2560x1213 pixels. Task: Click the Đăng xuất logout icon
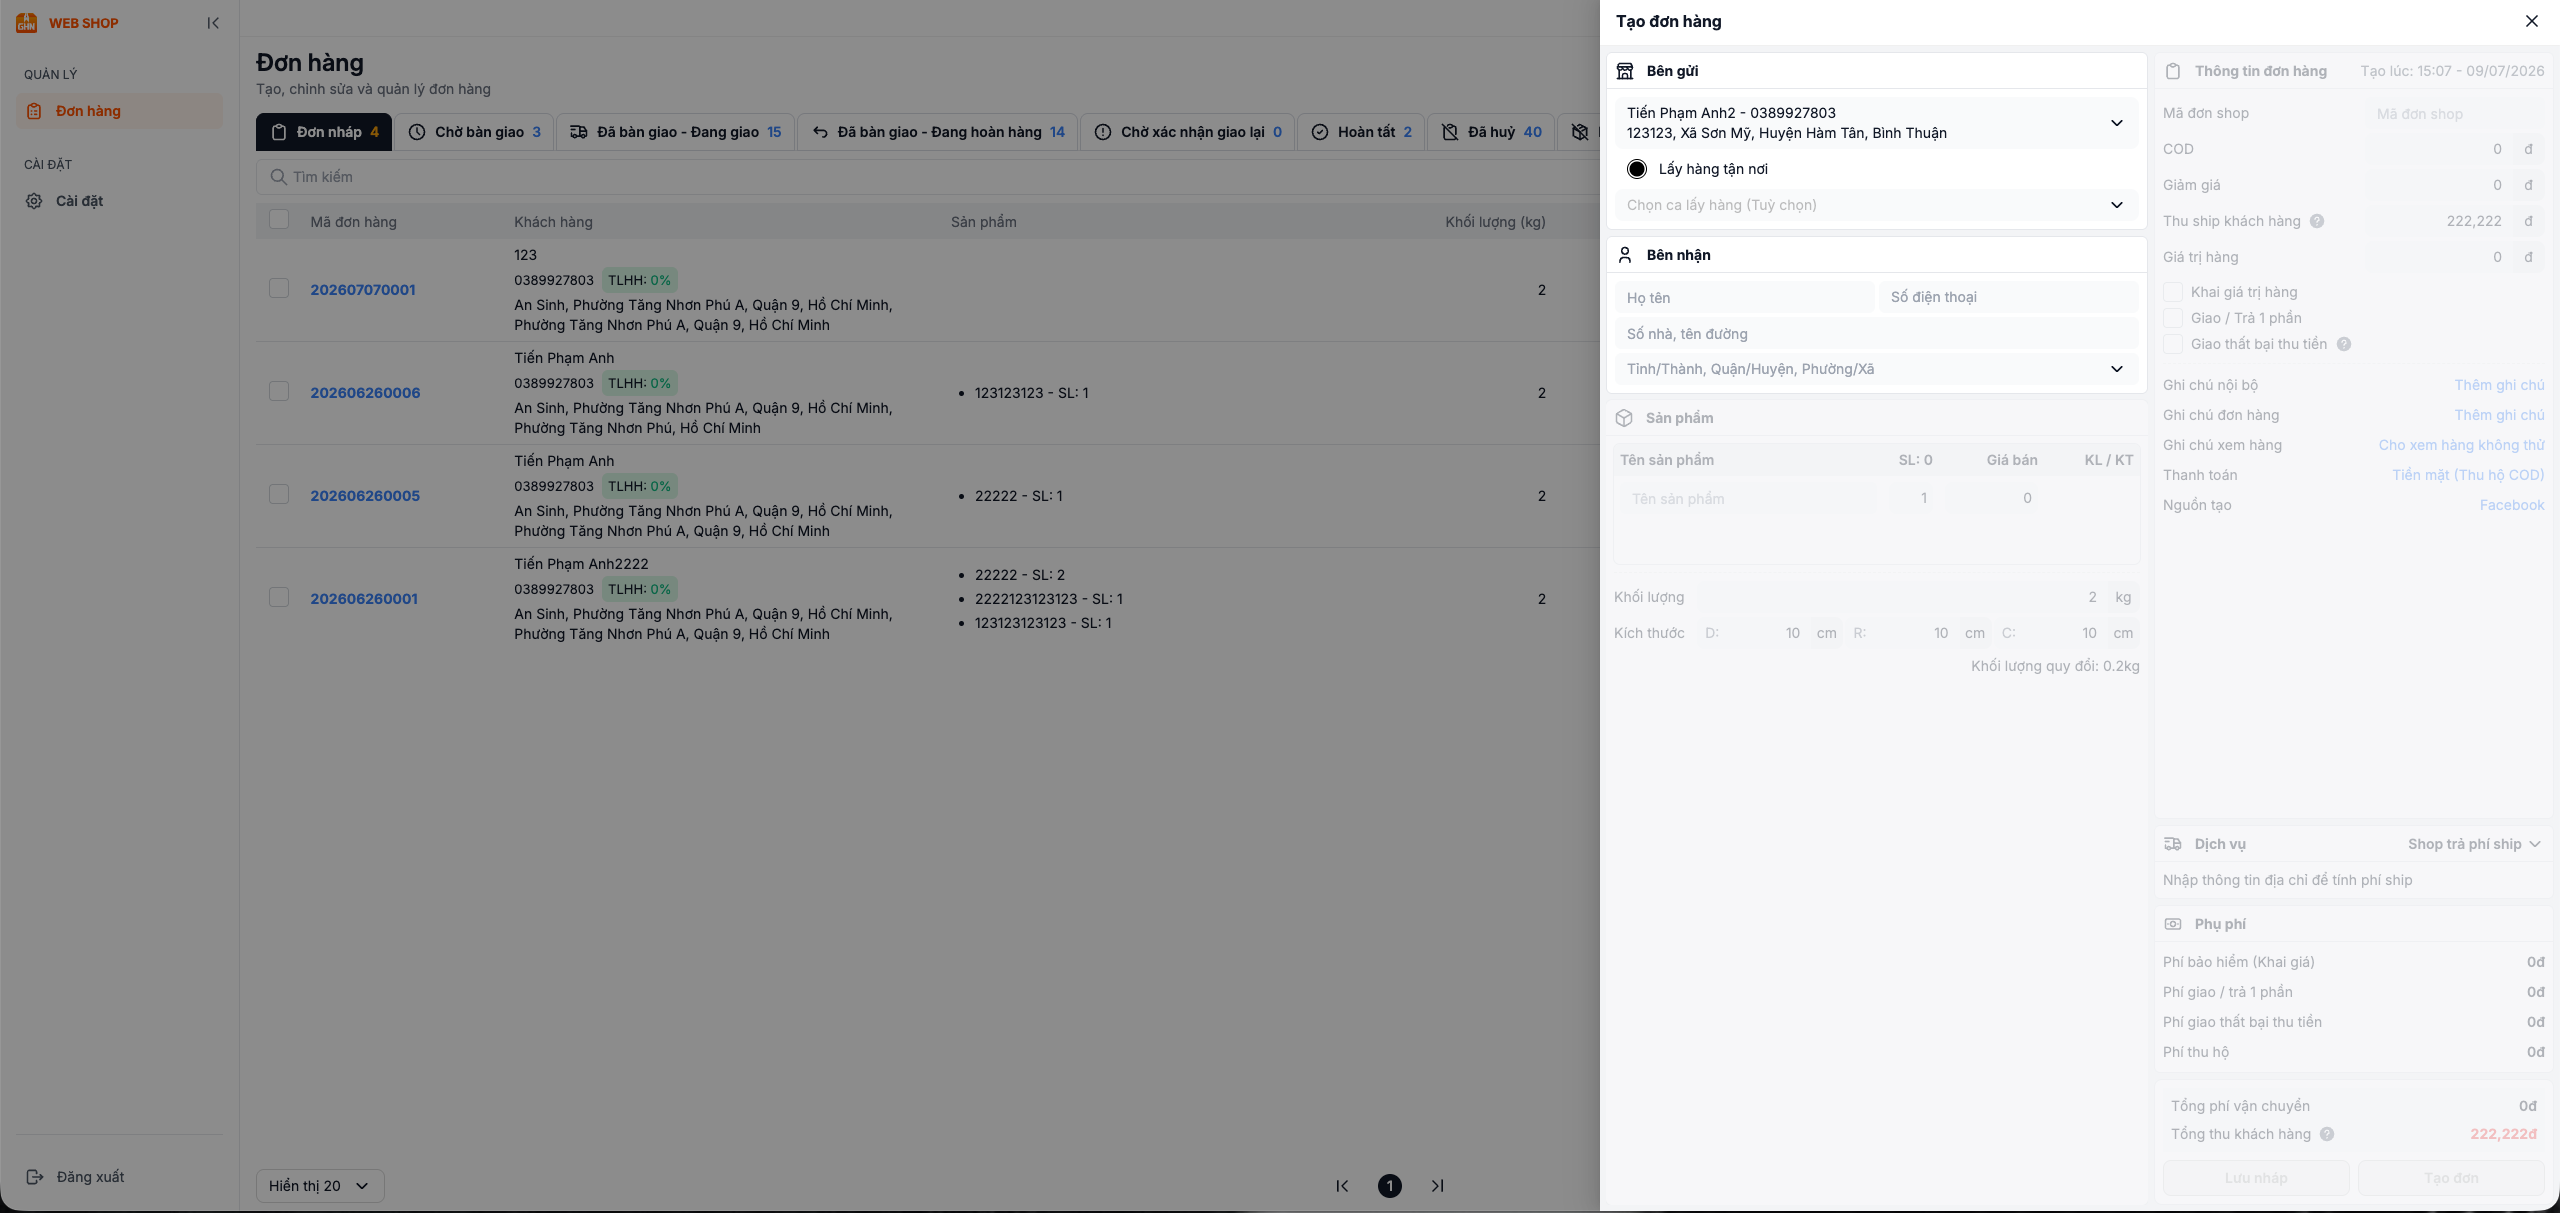(35, 1177)
